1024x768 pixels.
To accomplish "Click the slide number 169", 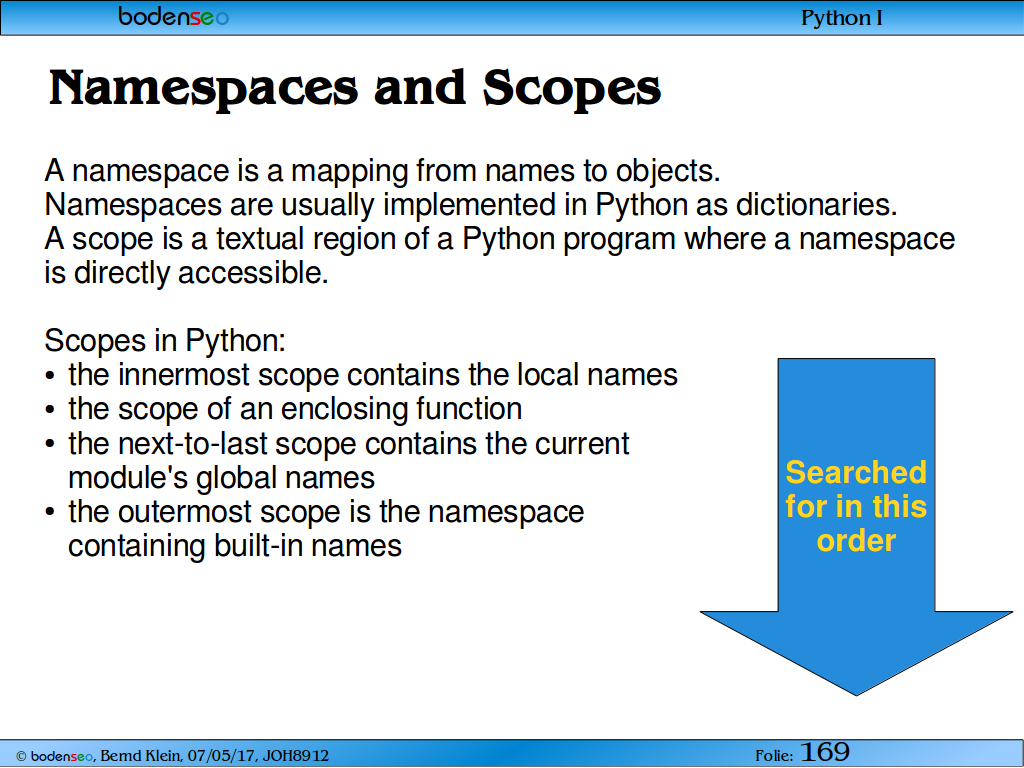I will pos(825,752).
